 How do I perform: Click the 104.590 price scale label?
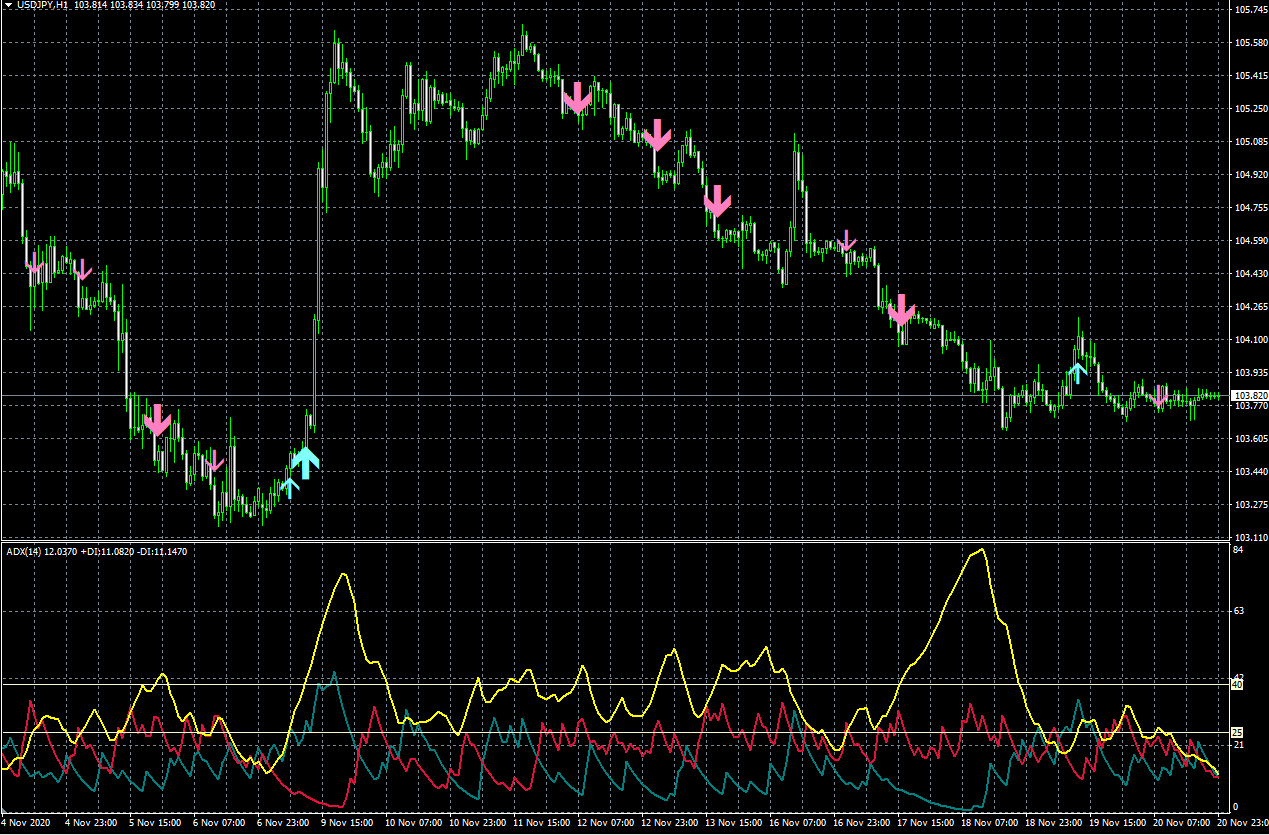pos(1250,241)
